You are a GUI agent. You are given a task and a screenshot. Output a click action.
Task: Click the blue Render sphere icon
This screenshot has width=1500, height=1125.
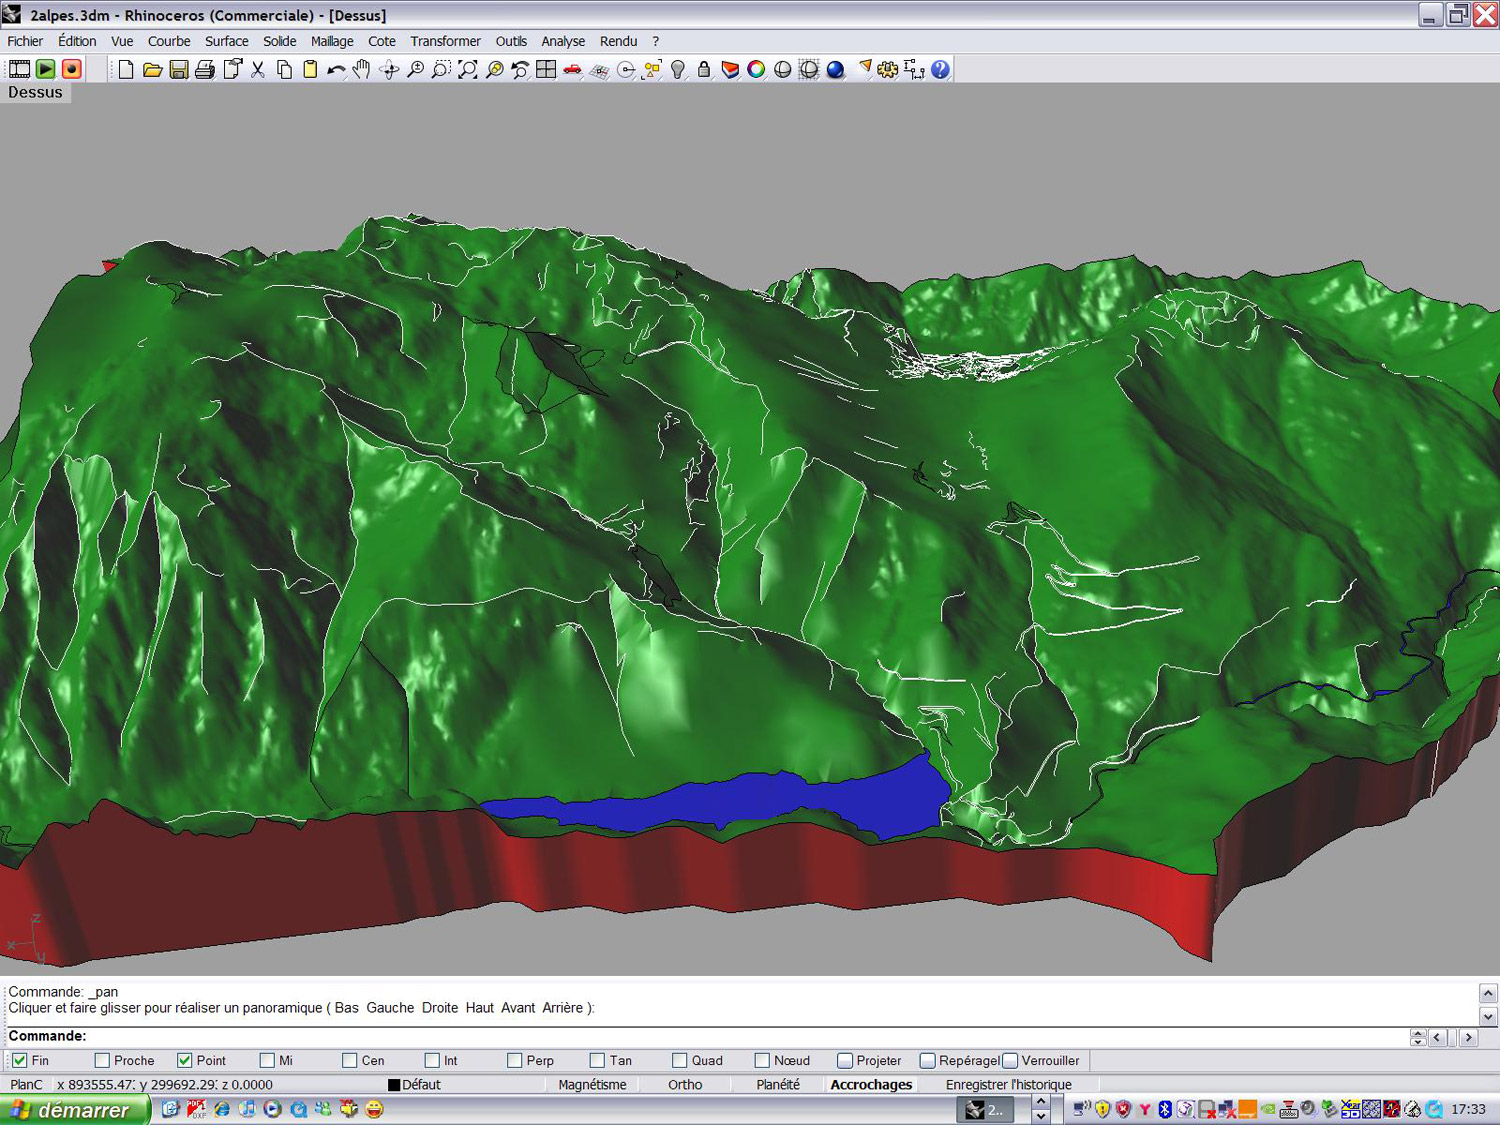point(836,69)
